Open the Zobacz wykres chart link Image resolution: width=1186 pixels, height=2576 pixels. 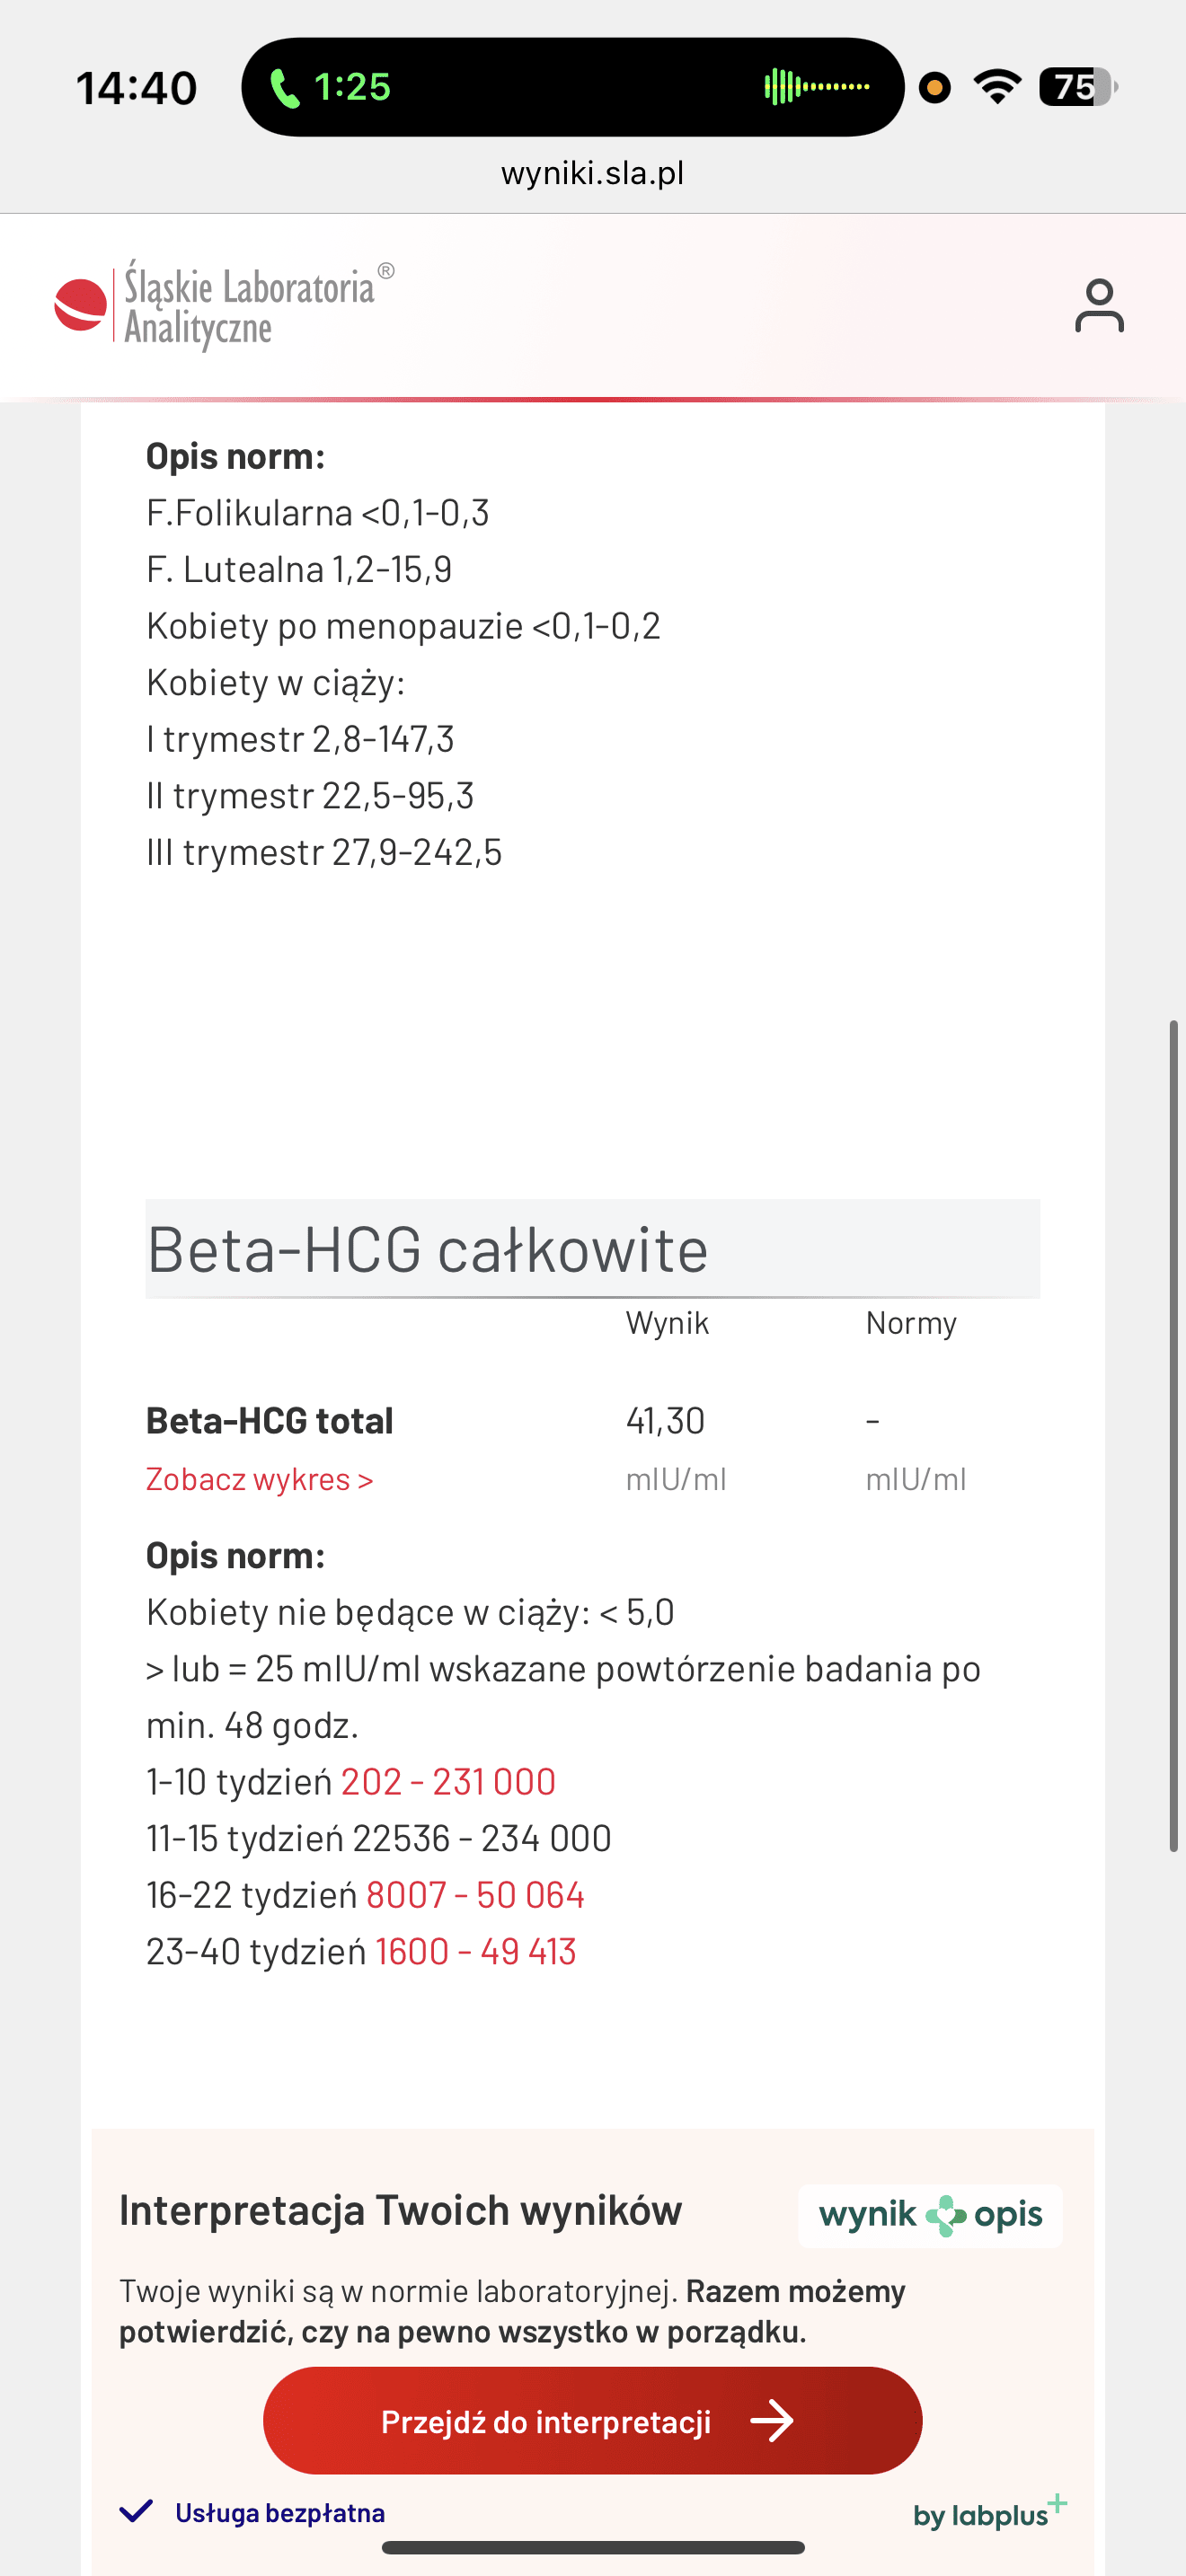pyautogui.click(x=259, y=1479)
